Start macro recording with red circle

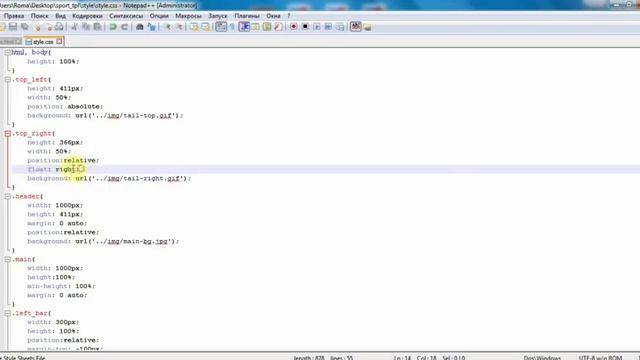point(293,27)
